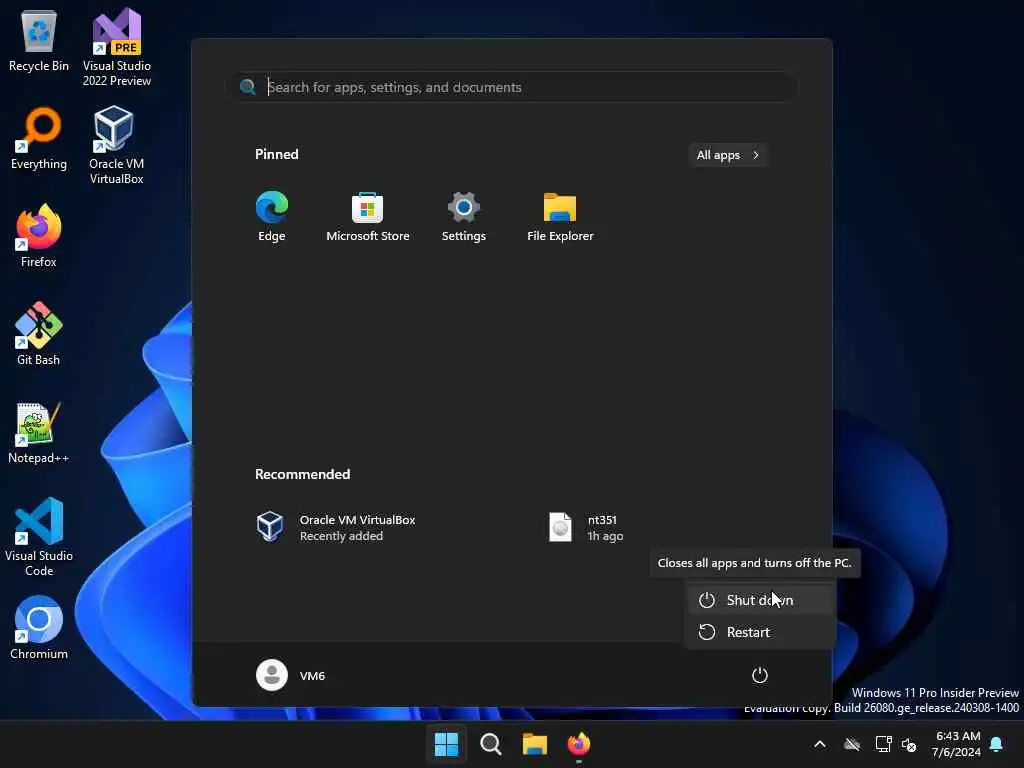Viewport: 1024px width, 768px height.
Task: Select the Everything desktop shortcut
Action: pyautogui.click(x=39, y=138)
